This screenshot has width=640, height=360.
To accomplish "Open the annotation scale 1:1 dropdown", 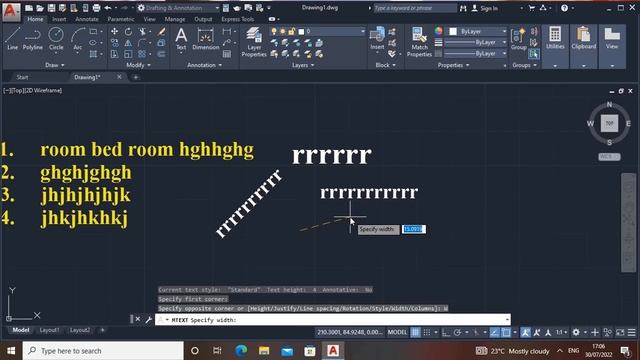I will pos(562,332).
